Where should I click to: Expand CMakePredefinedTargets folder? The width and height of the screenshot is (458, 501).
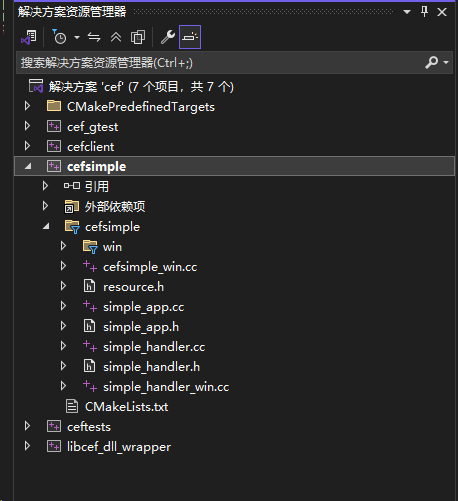(28, 106)
